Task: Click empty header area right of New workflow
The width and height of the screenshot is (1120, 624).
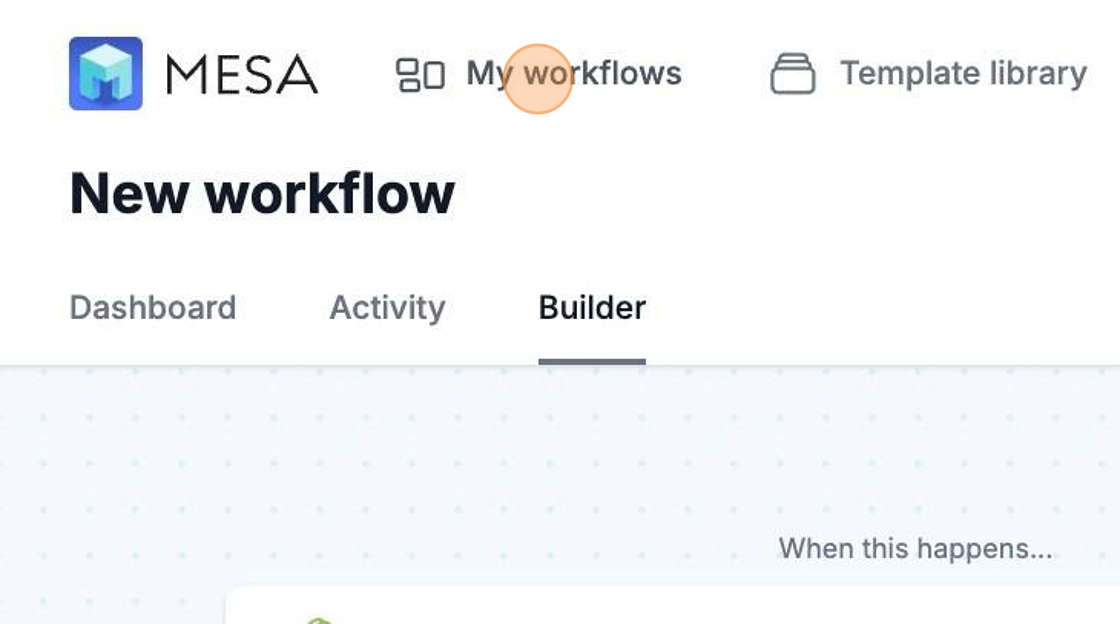Action: pos(780,193)
